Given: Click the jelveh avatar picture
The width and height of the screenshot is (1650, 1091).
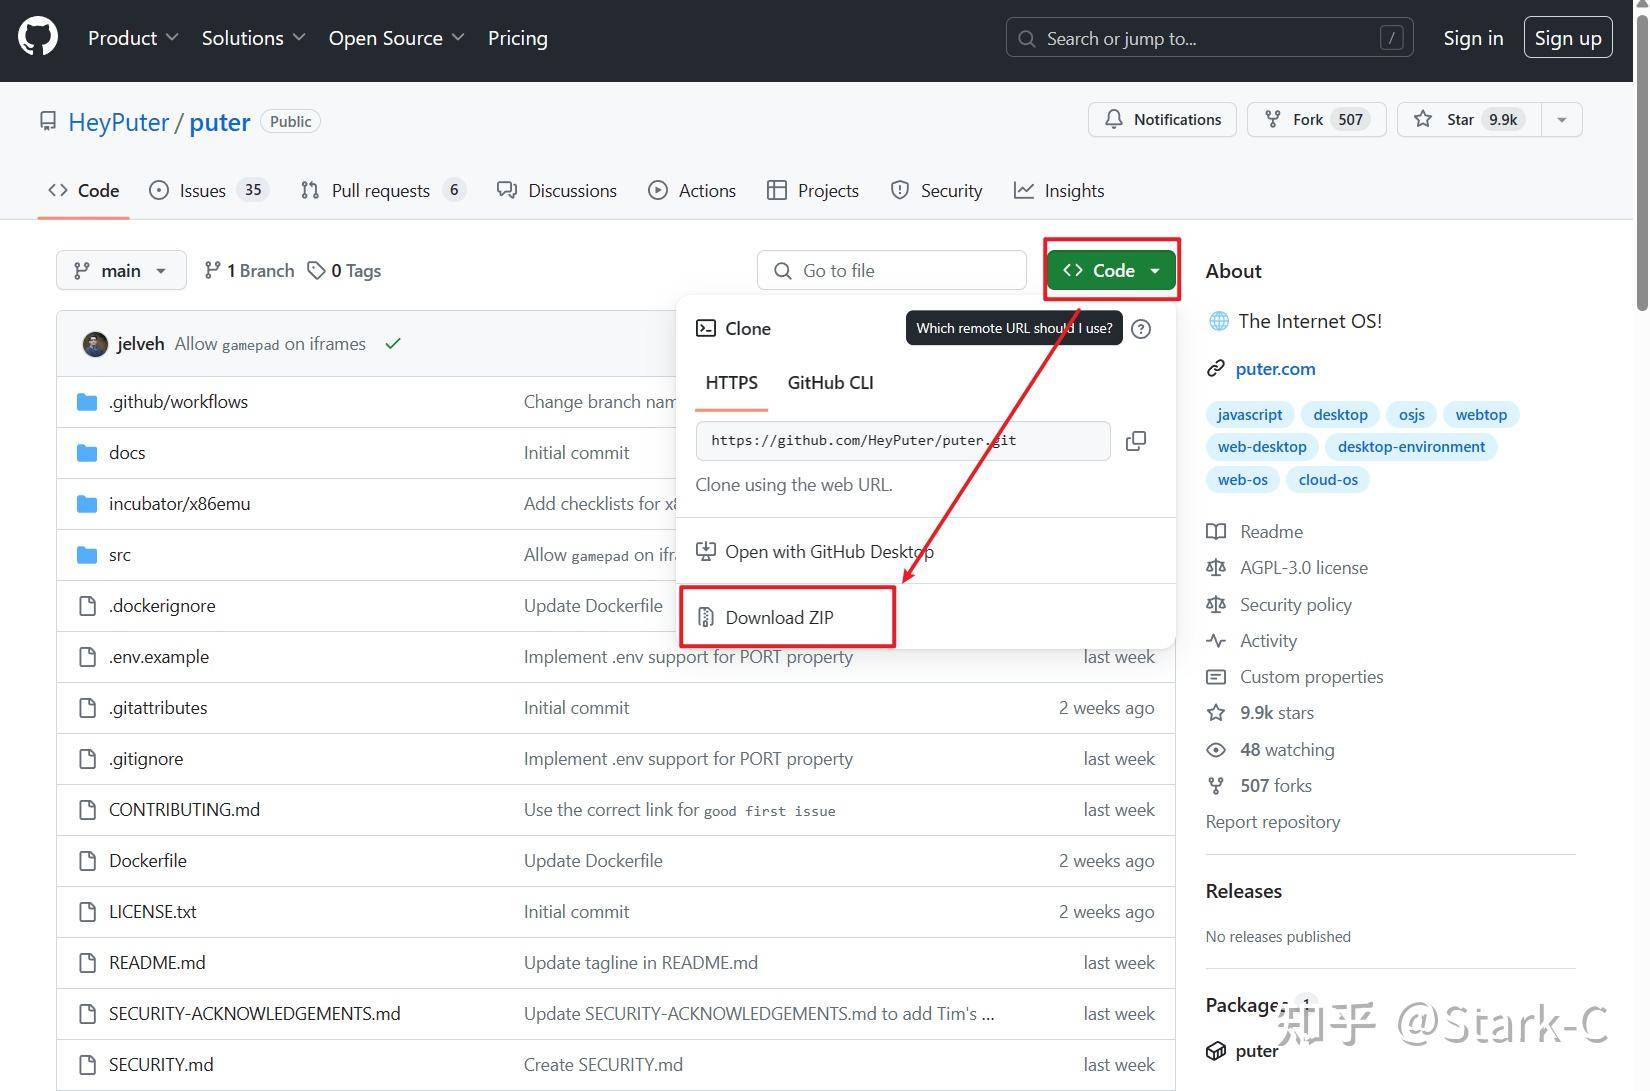Looking at the screenshot, I should (x=95, y=344).
